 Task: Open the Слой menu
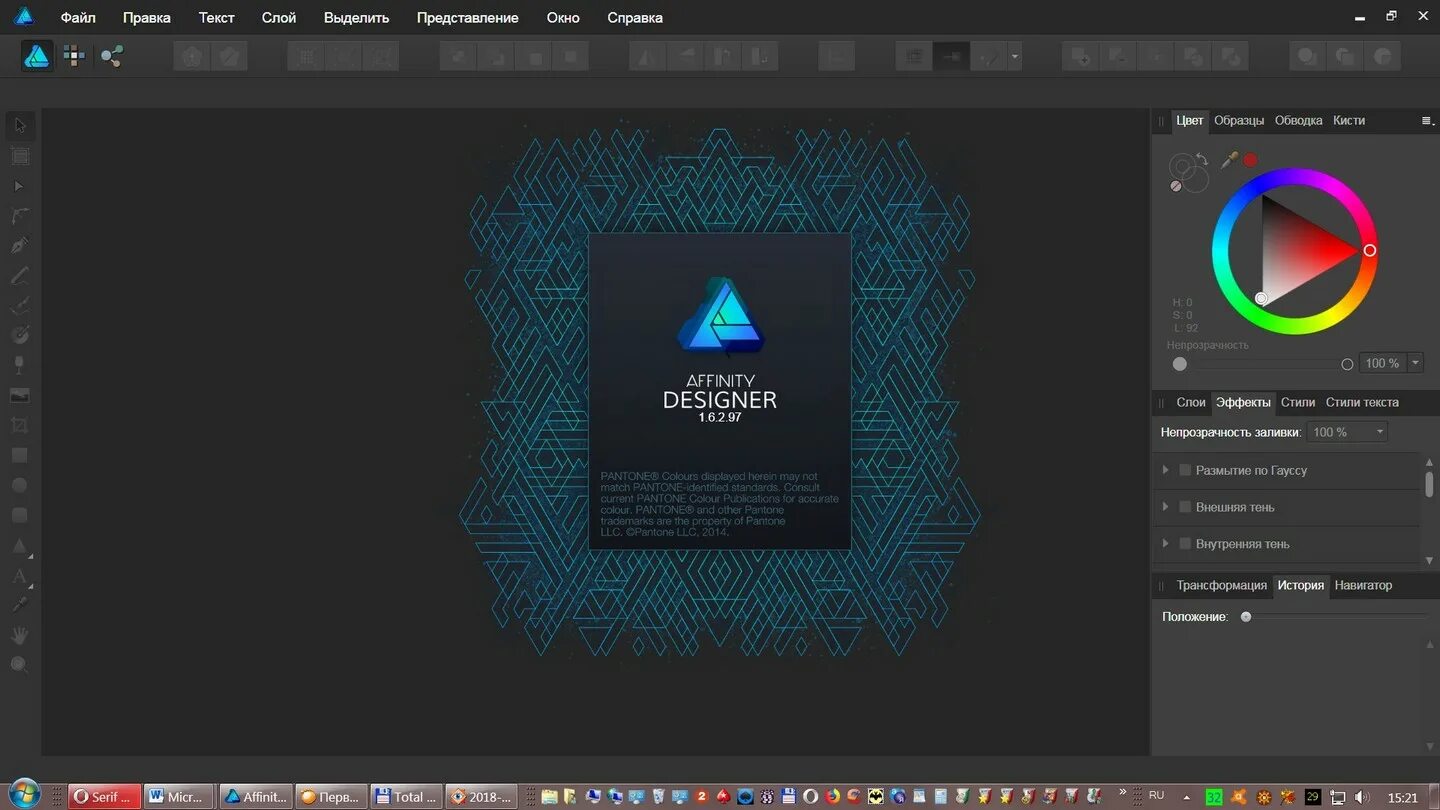tap(278, 18)
